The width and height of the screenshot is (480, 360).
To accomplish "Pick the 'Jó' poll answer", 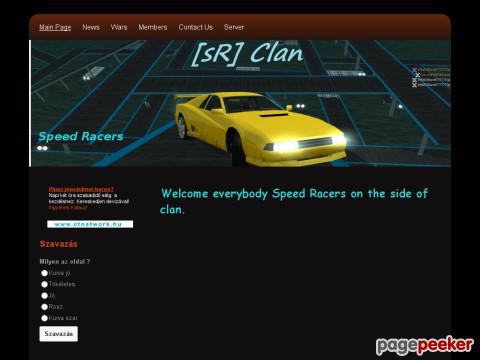I will click(x=44, y=296).
